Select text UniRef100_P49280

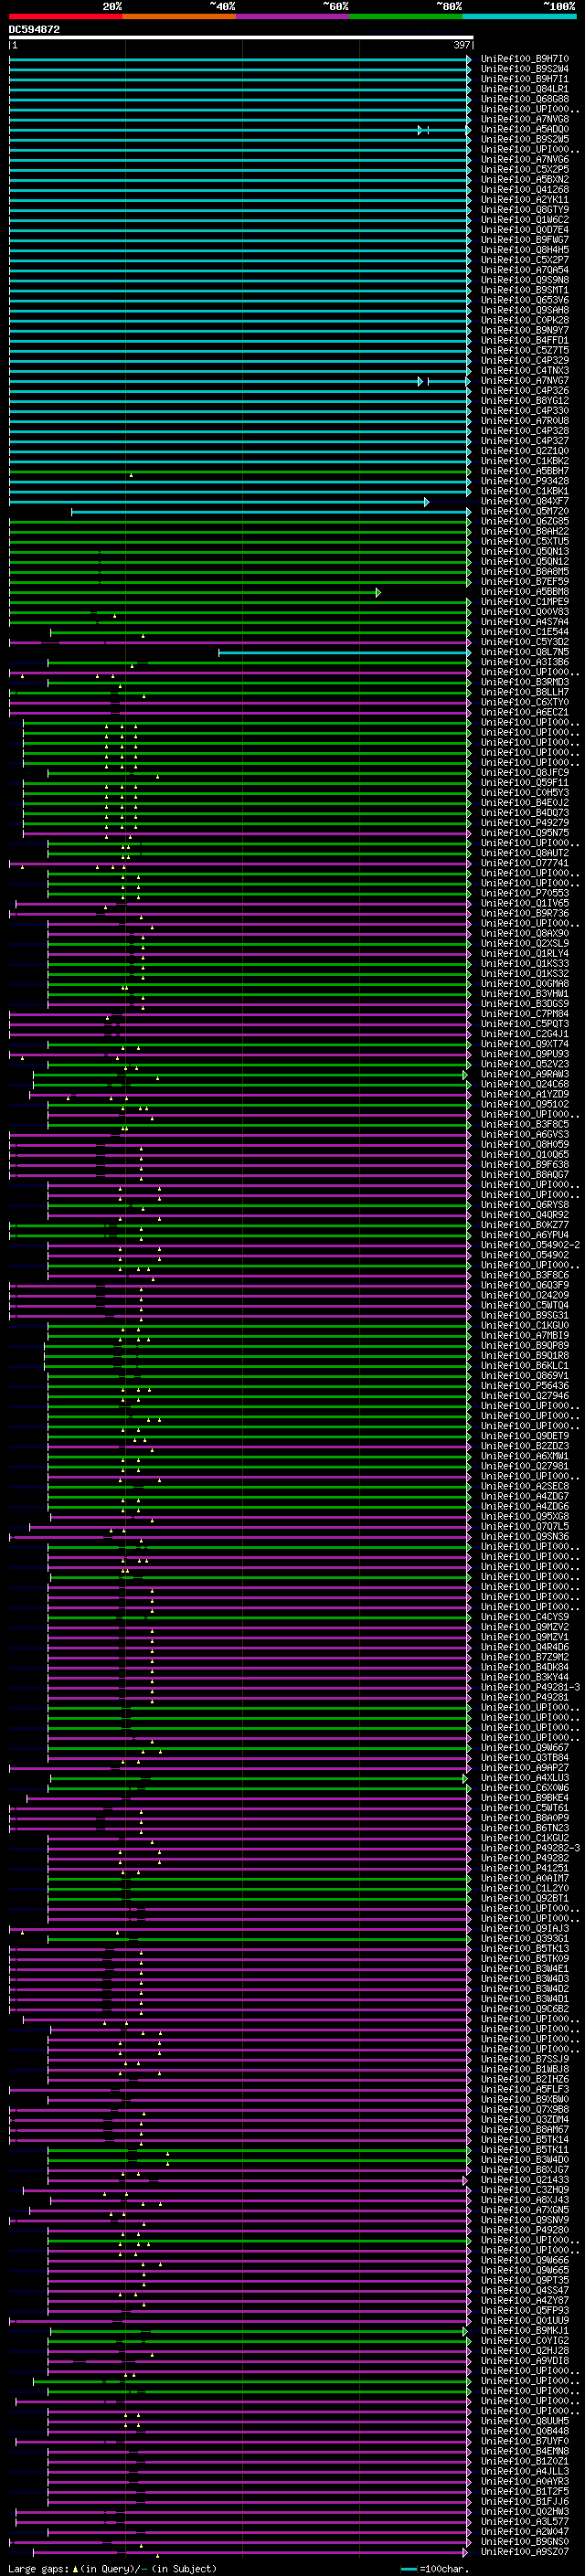coord(524,2229)
